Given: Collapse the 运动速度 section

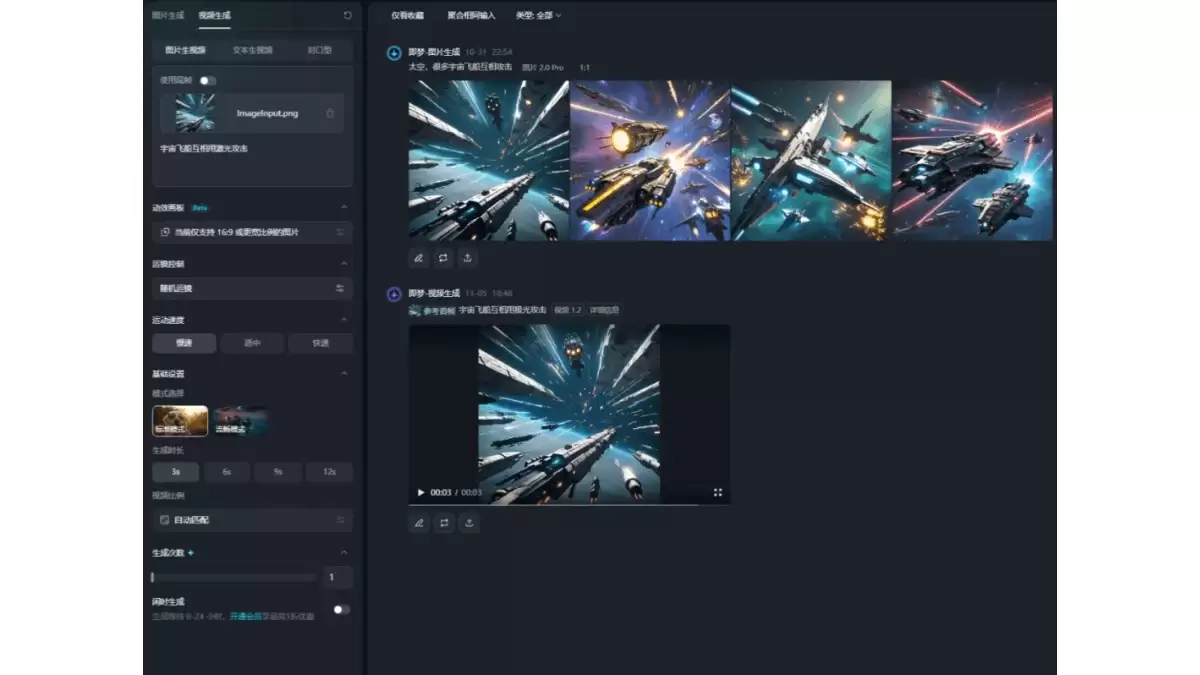Looking at the screenshot, I should [344, 320].
